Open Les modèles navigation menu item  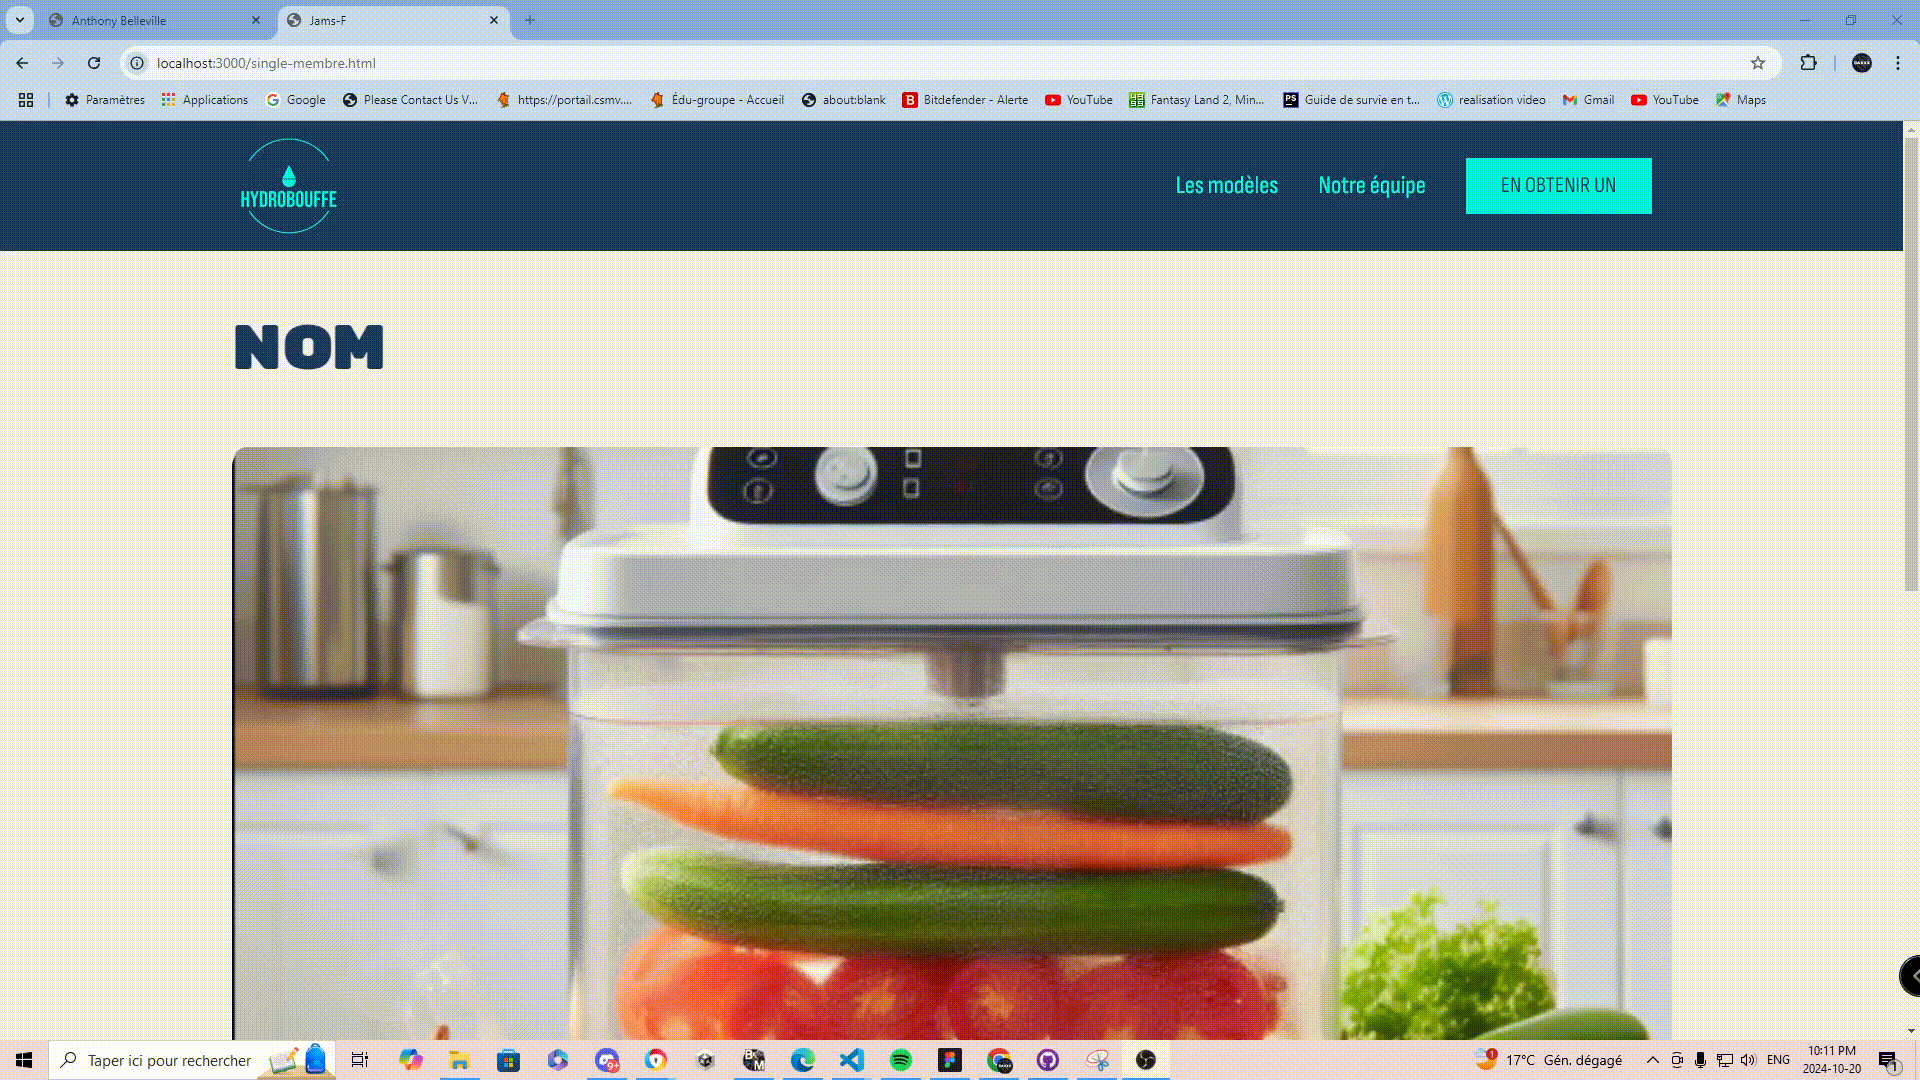pos(1226,186)
